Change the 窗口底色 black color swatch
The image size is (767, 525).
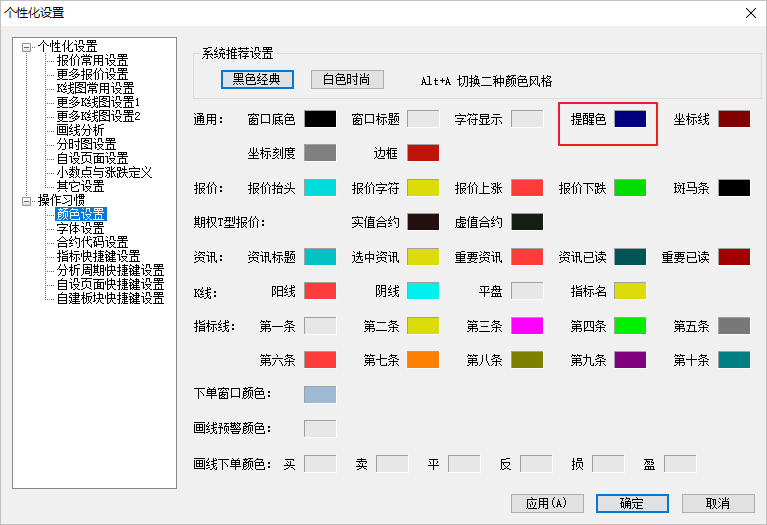[x=320, y=119]
